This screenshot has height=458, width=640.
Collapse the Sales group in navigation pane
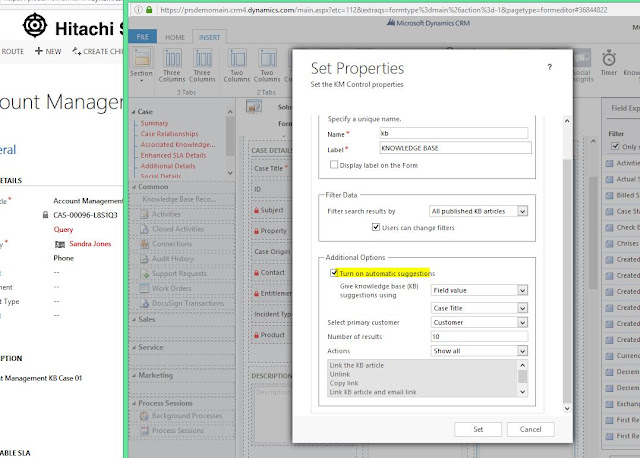(134, 320)
